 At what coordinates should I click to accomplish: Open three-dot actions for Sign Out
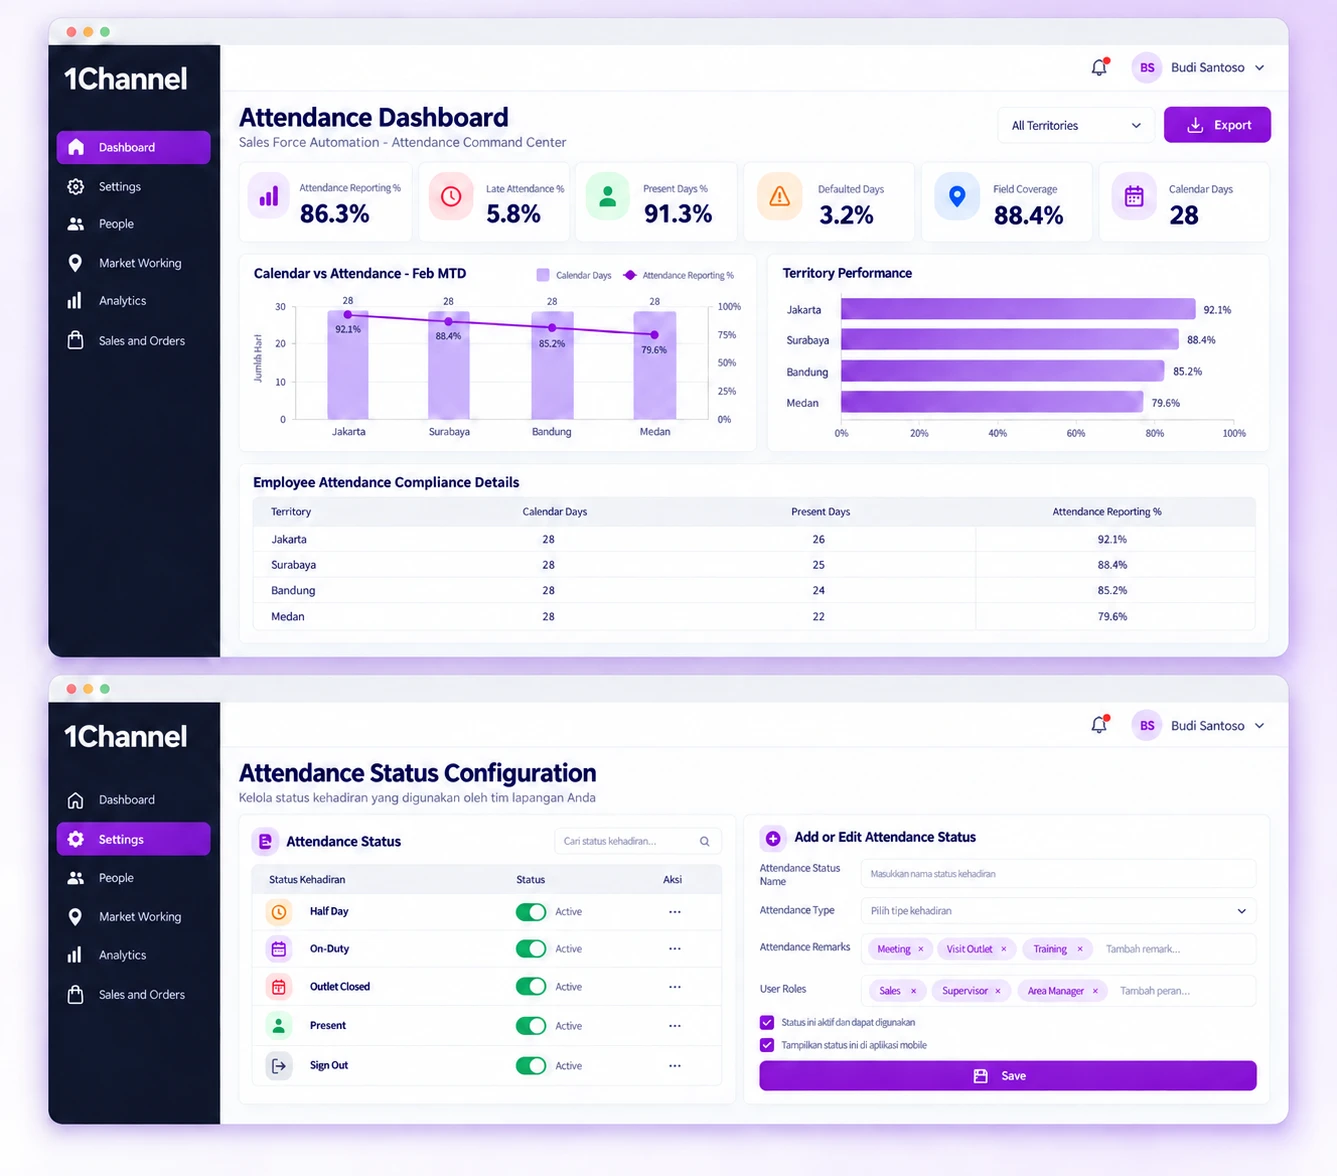point(675,1066)
